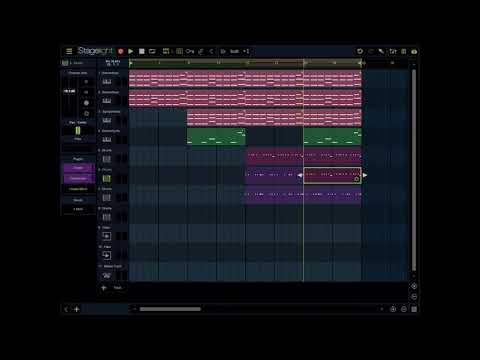Adjust the channel volume fader in inspector

(69, 91)
